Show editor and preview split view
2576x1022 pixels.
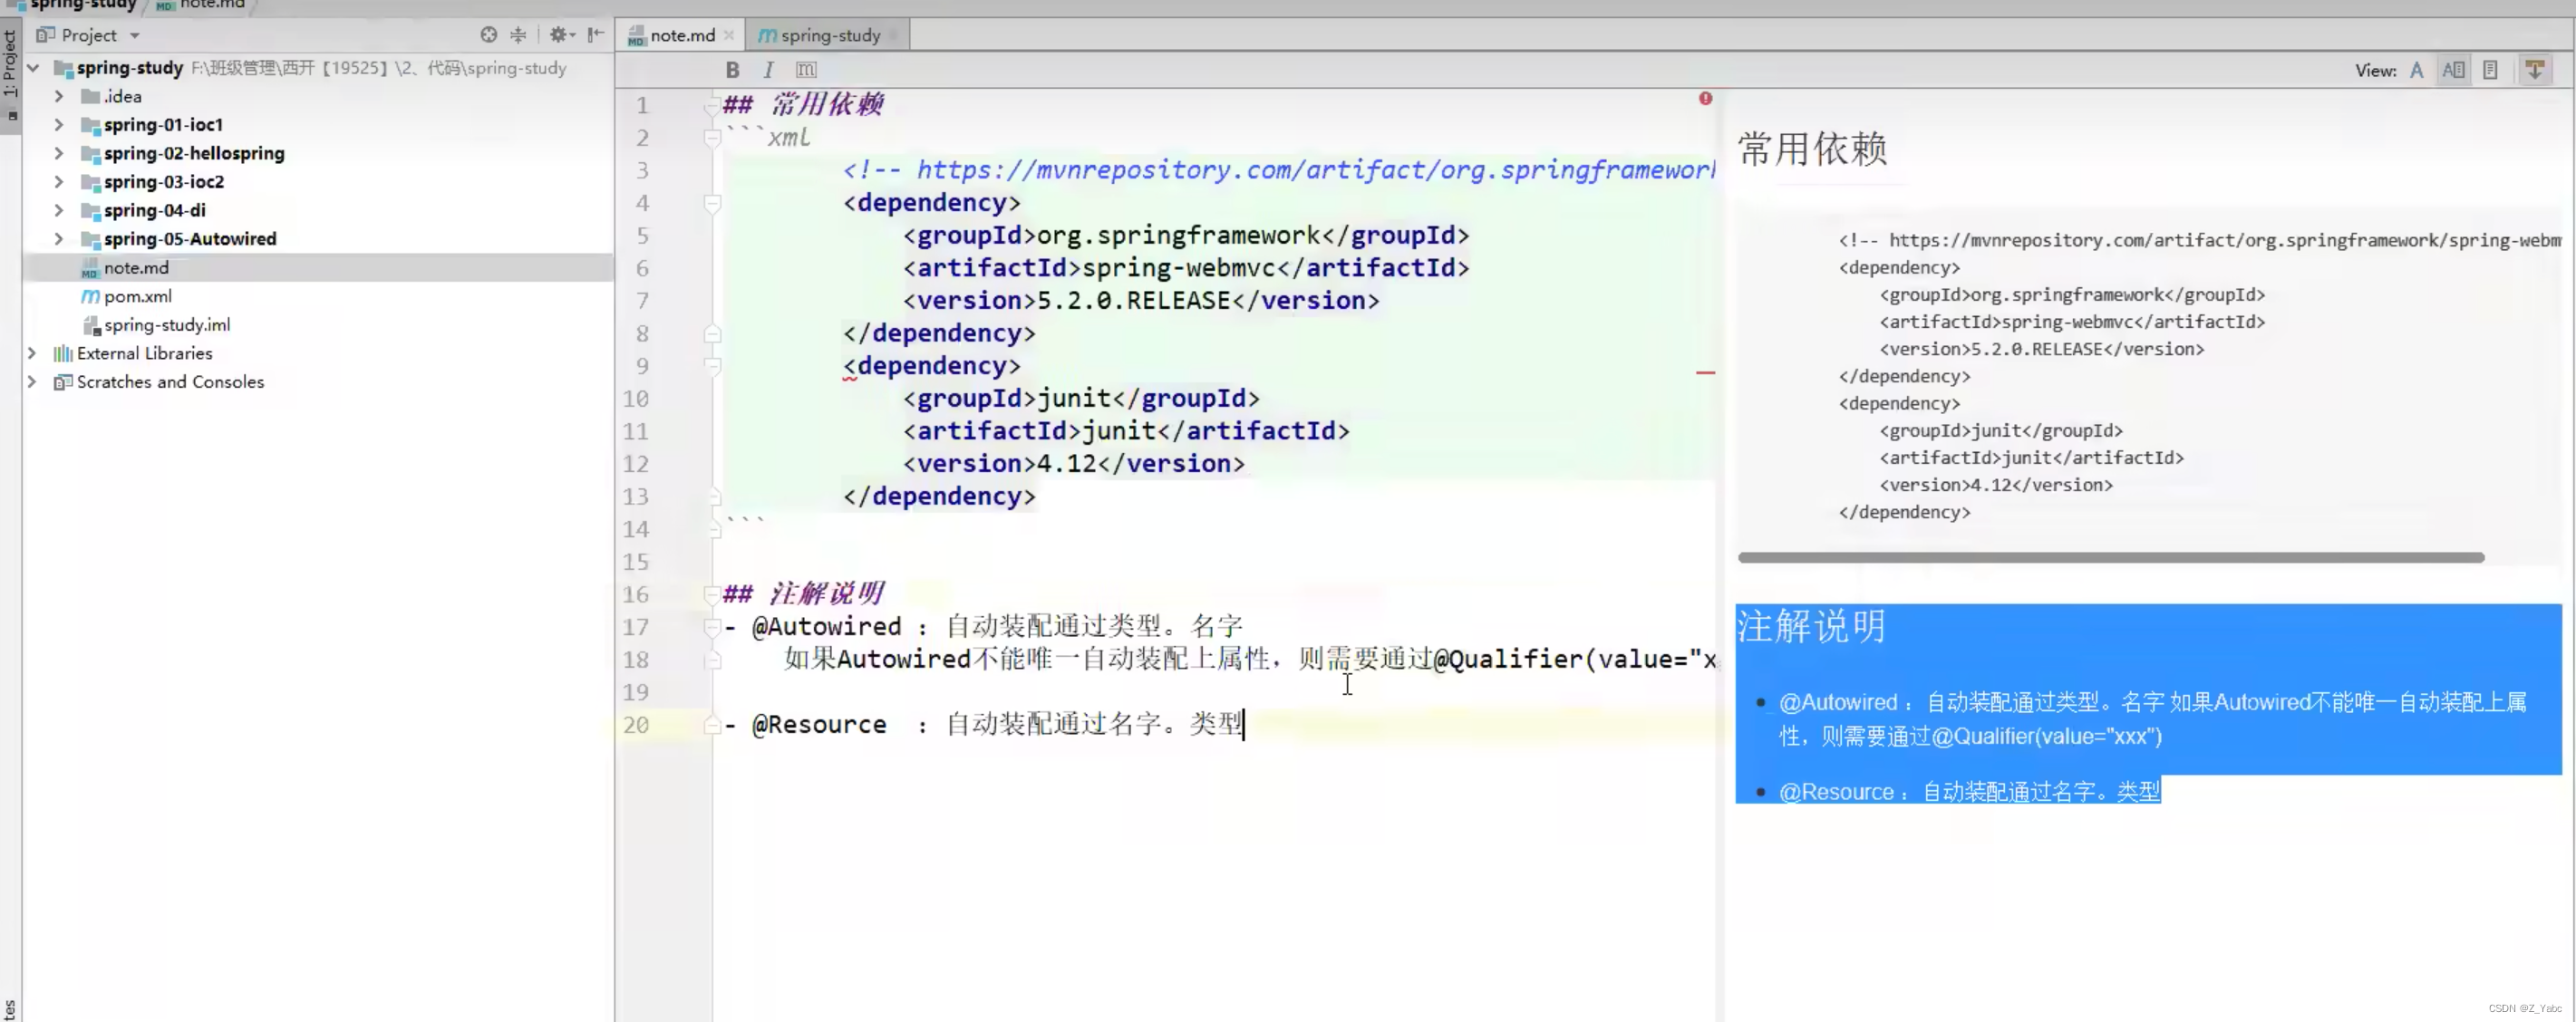2453,70
